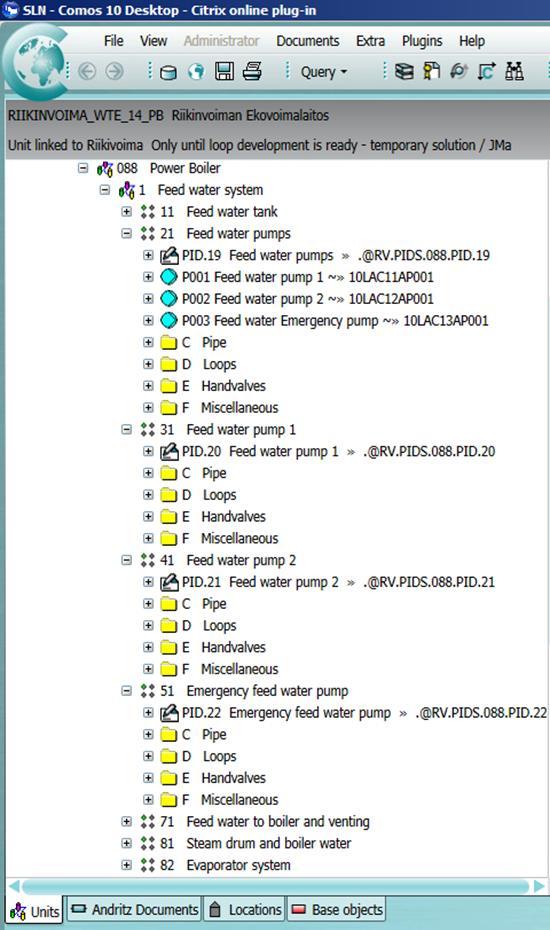Expand the 71 Feed water to boiler node

click(x=126, y=821)
